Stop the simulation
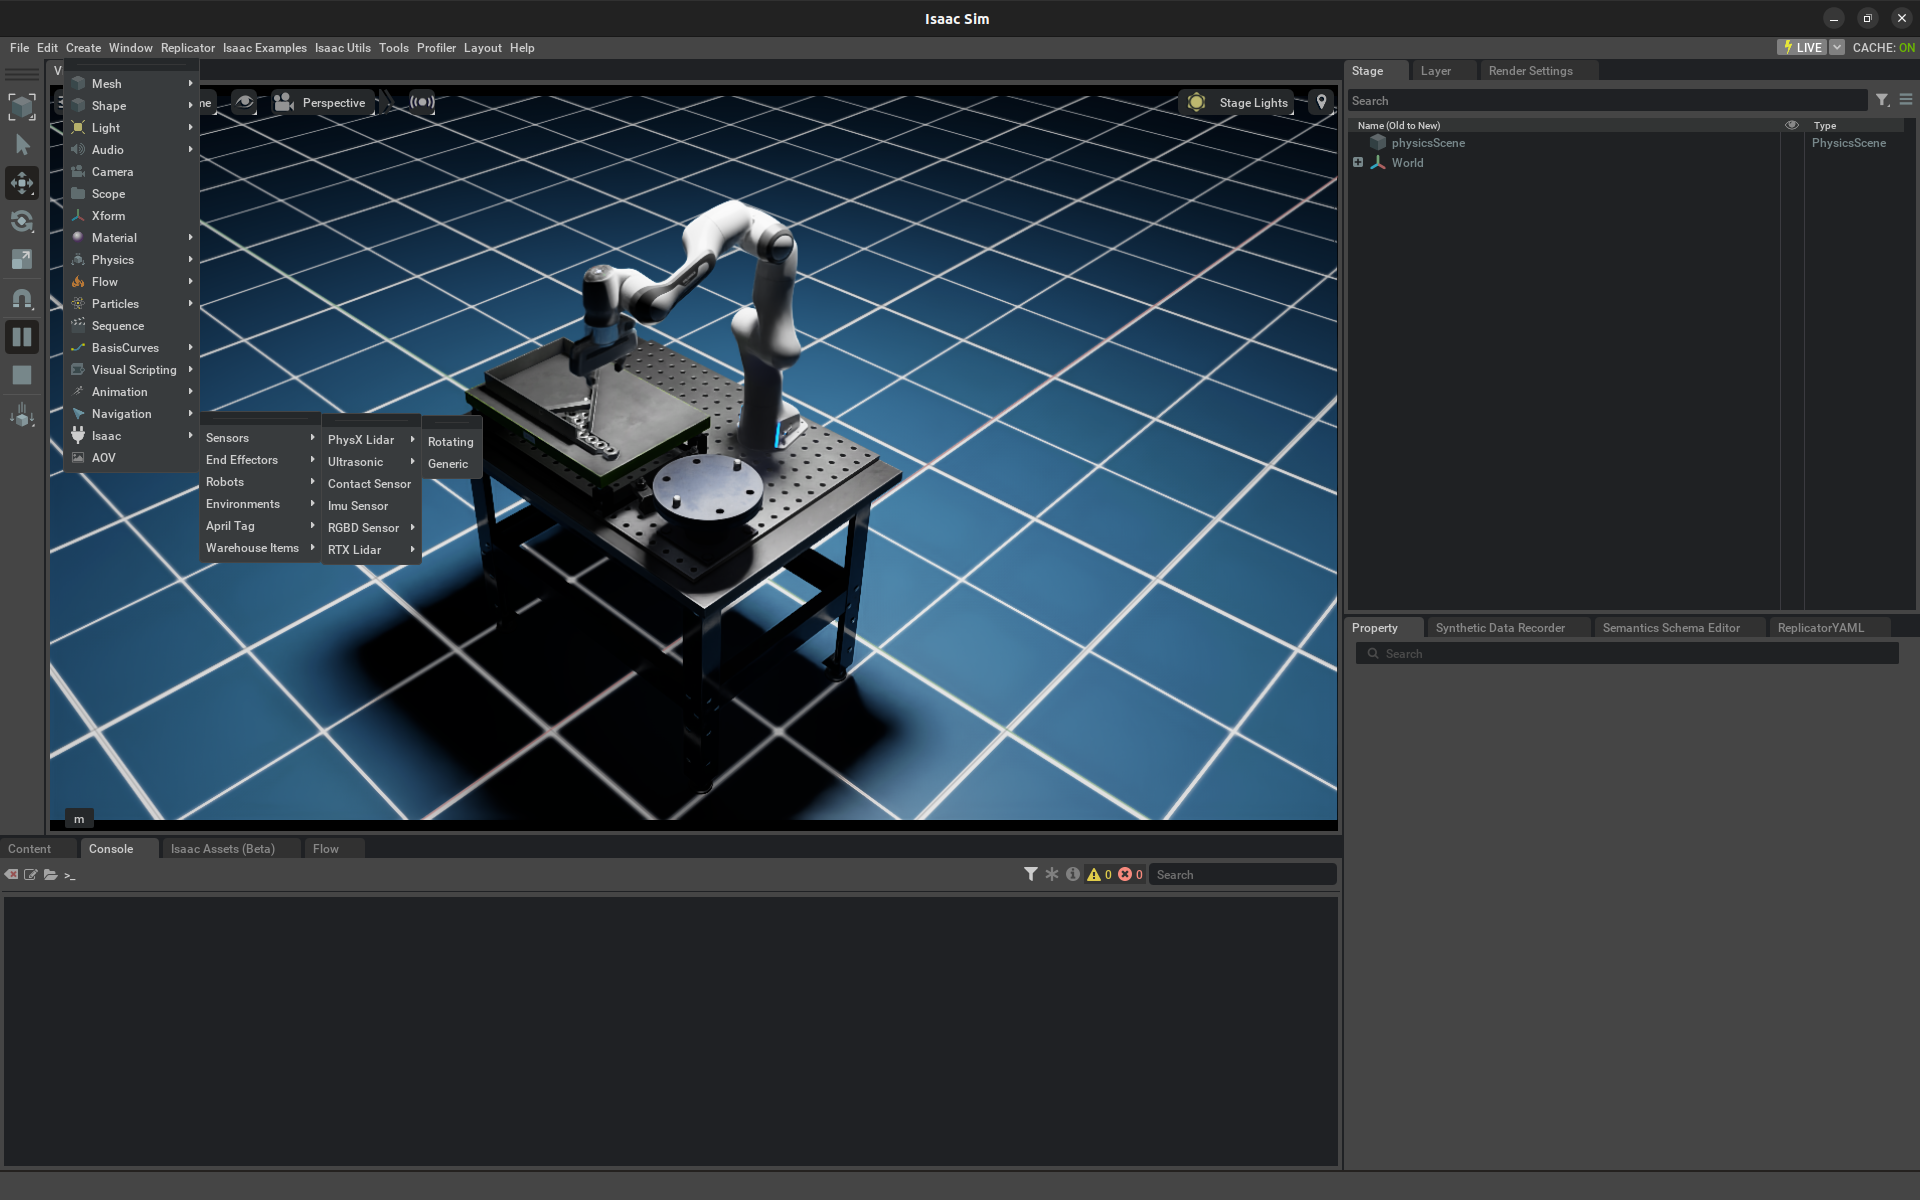1920x1200 pixels. [22, 375]
